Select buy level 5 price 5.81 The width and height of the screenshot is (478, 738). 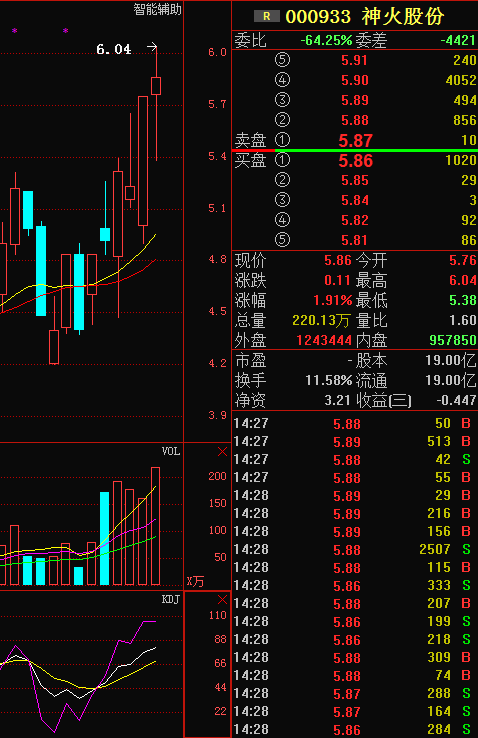tap(354, 240)
